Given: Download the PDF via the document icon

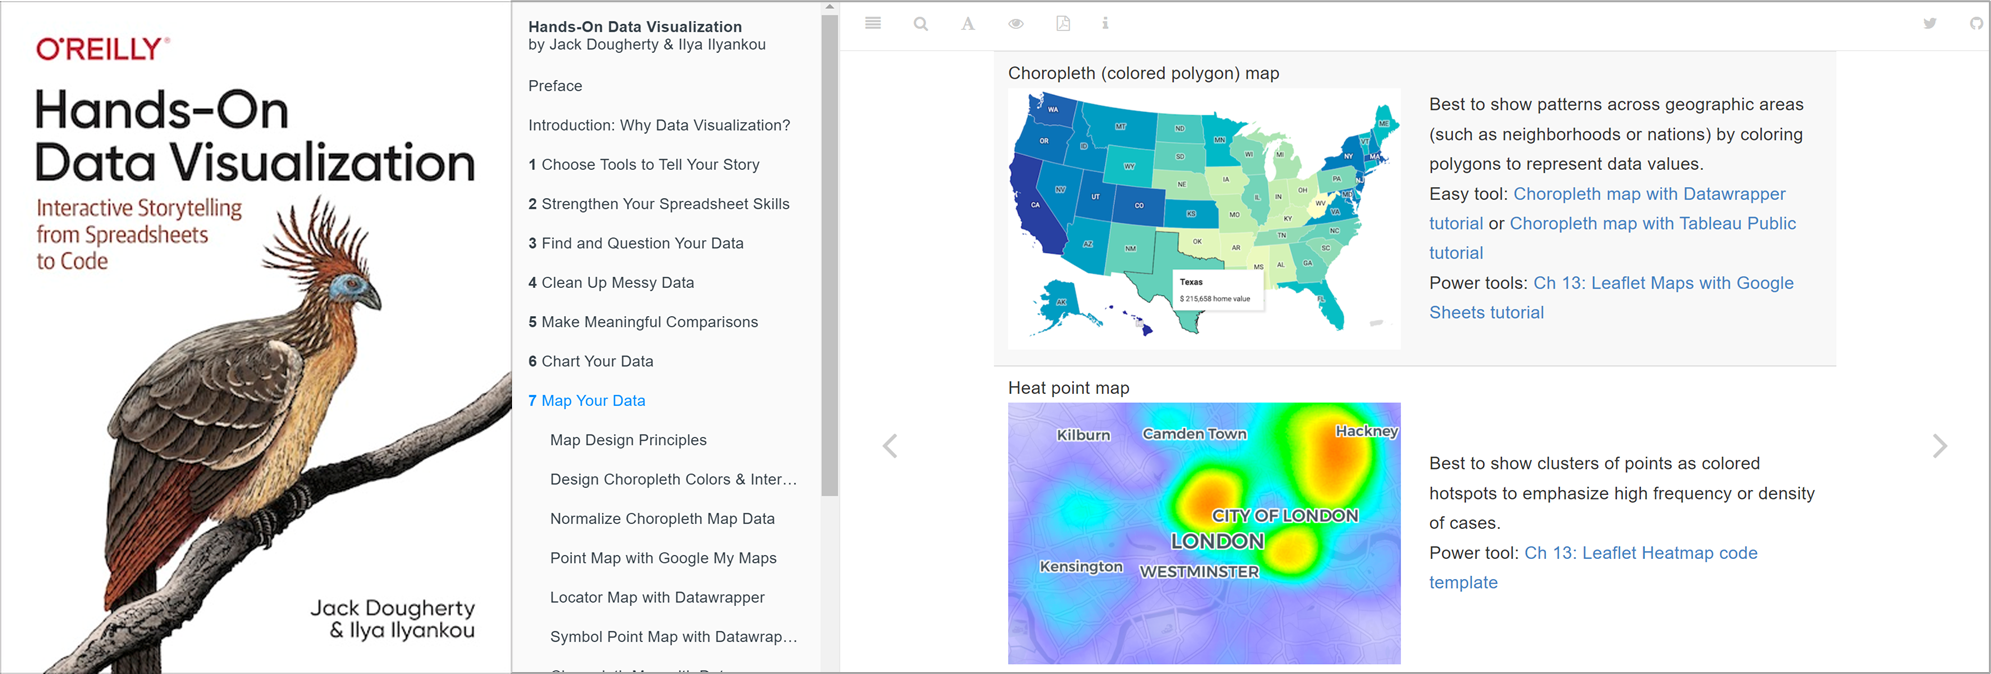Looking at the screenshot, I should 1063,23.
